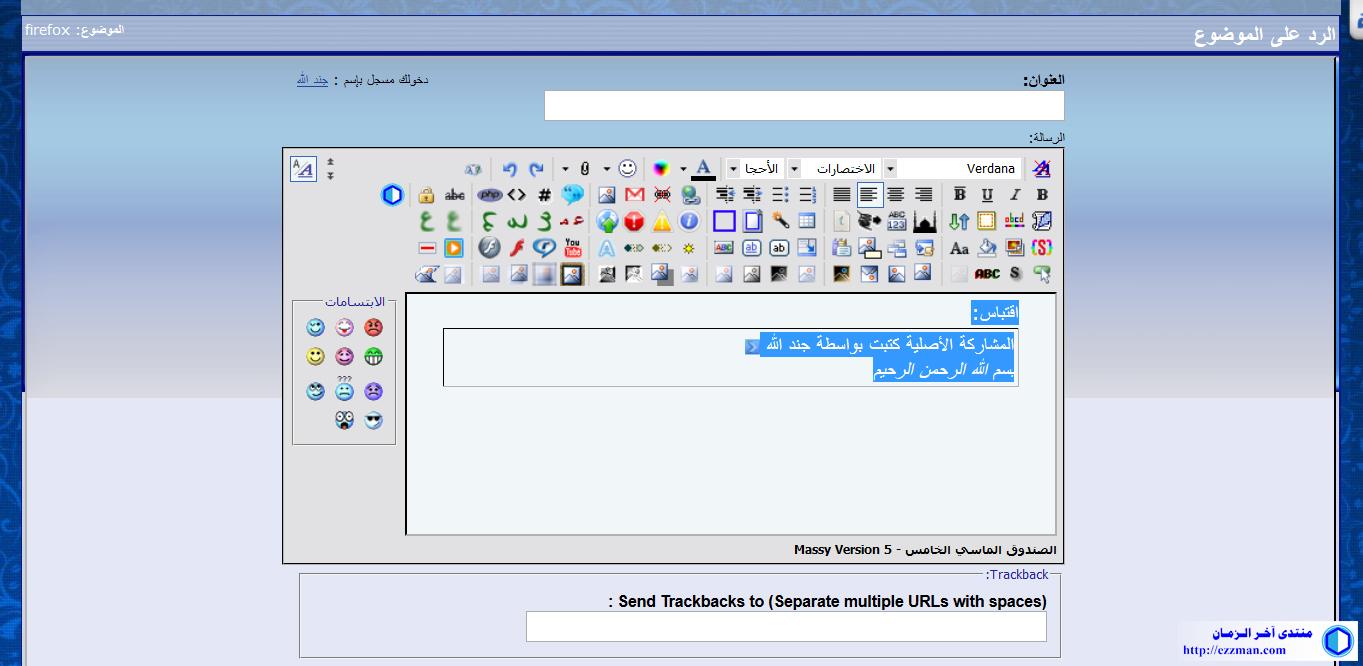Click the Gmail envelope icon

click(634, 195)
